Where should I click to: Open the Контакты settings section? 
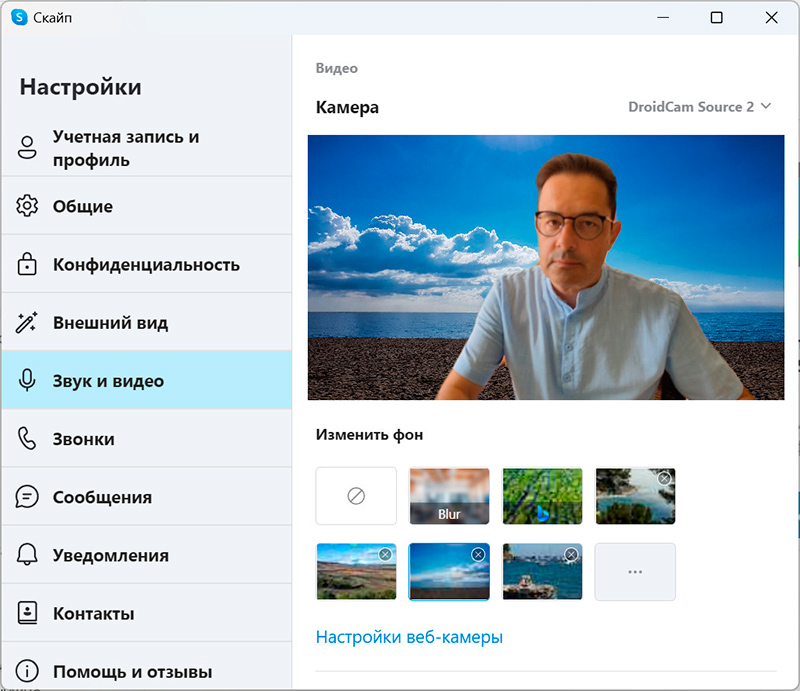pos(93,613)
